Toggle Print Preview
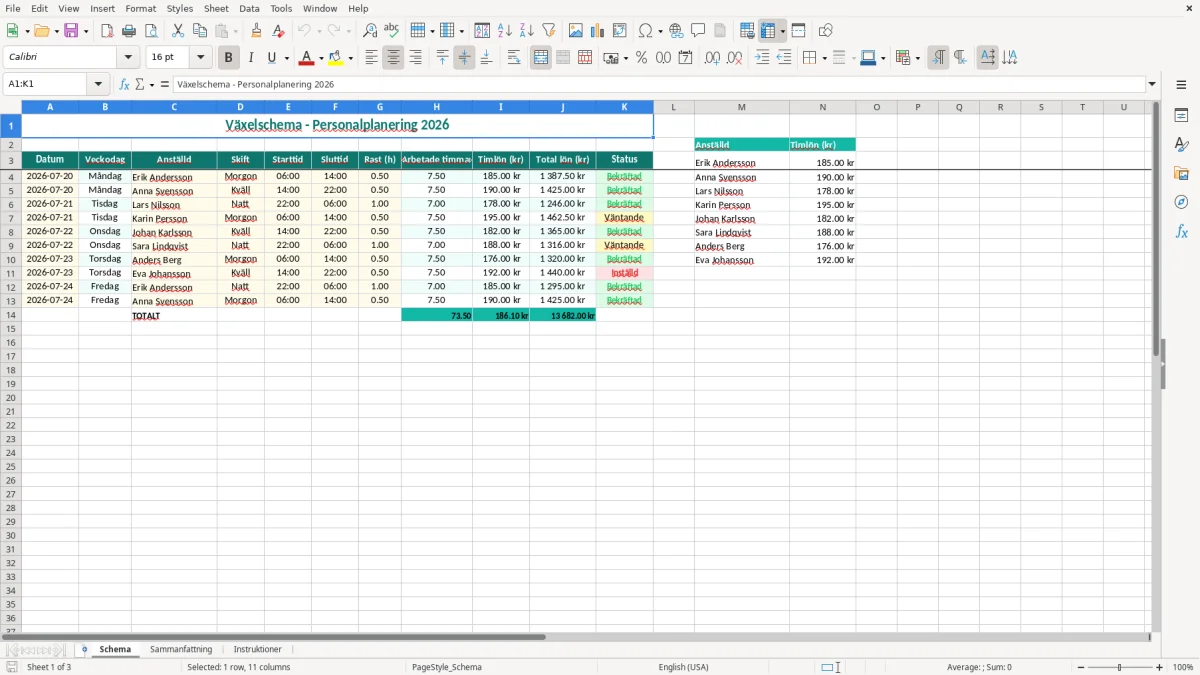The height and width of the screenshot is (675, 1200). 151,31
